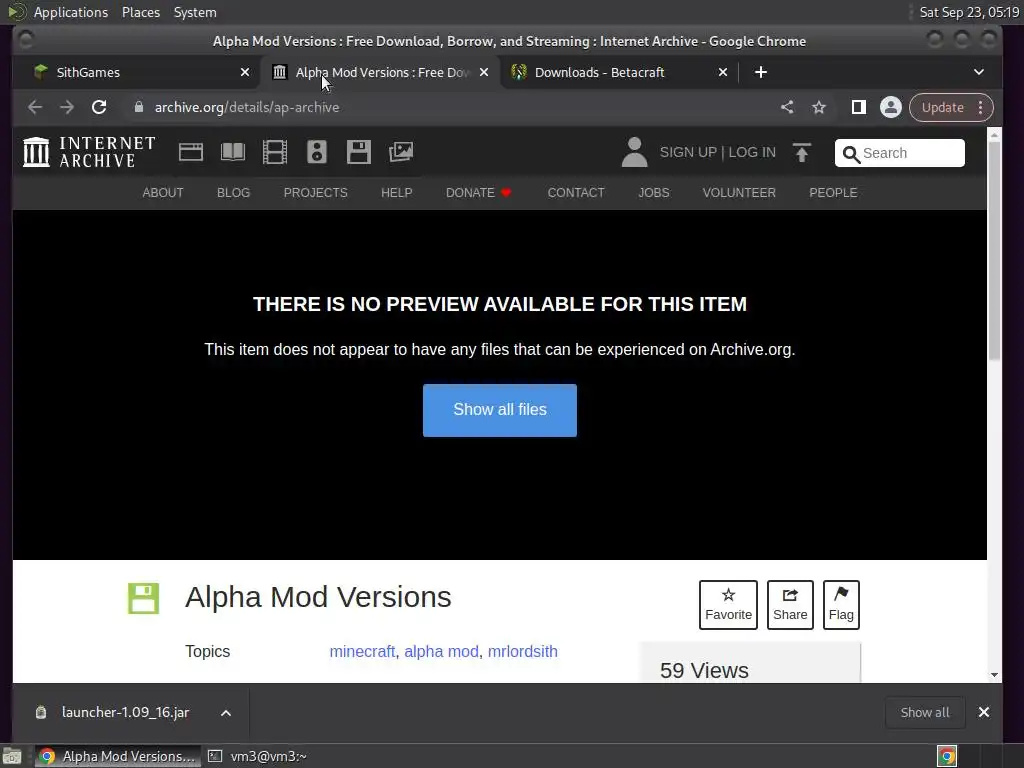The image size is (1024, 768).
Task: Click the magnifier icon in Search box
Action: pos(851,154)
